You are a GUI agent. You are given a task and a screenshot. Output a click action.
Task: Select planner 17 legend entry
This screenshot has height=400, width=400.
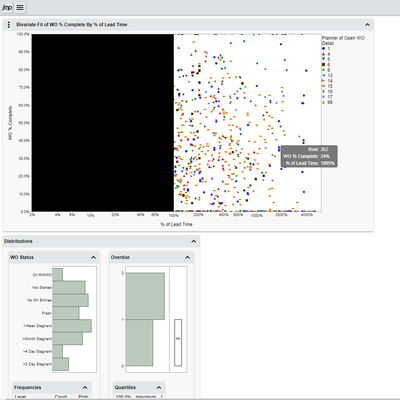tap(327, 97)
